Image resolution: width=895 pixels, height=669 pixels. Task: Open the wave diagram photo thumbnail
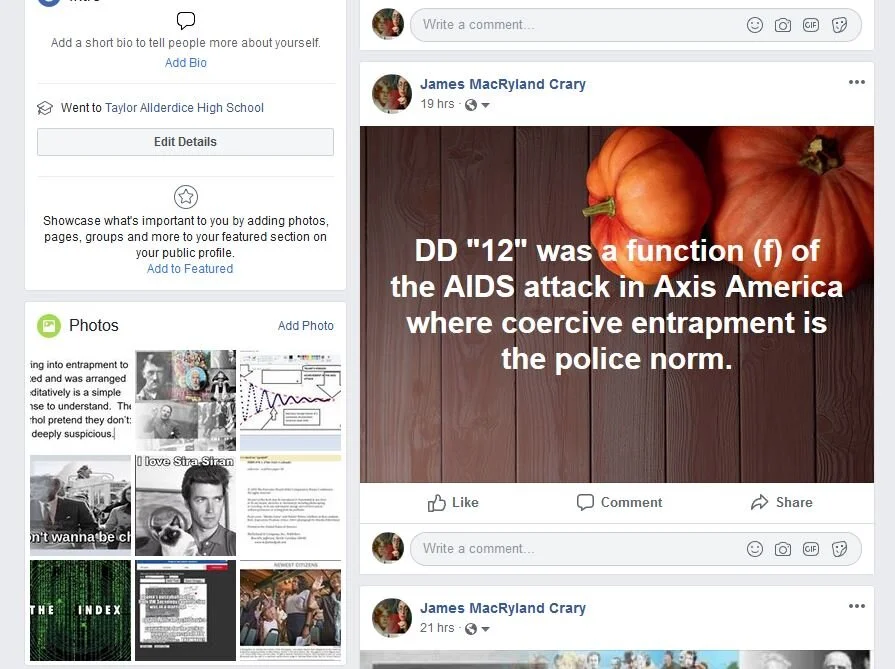[291, 400]
